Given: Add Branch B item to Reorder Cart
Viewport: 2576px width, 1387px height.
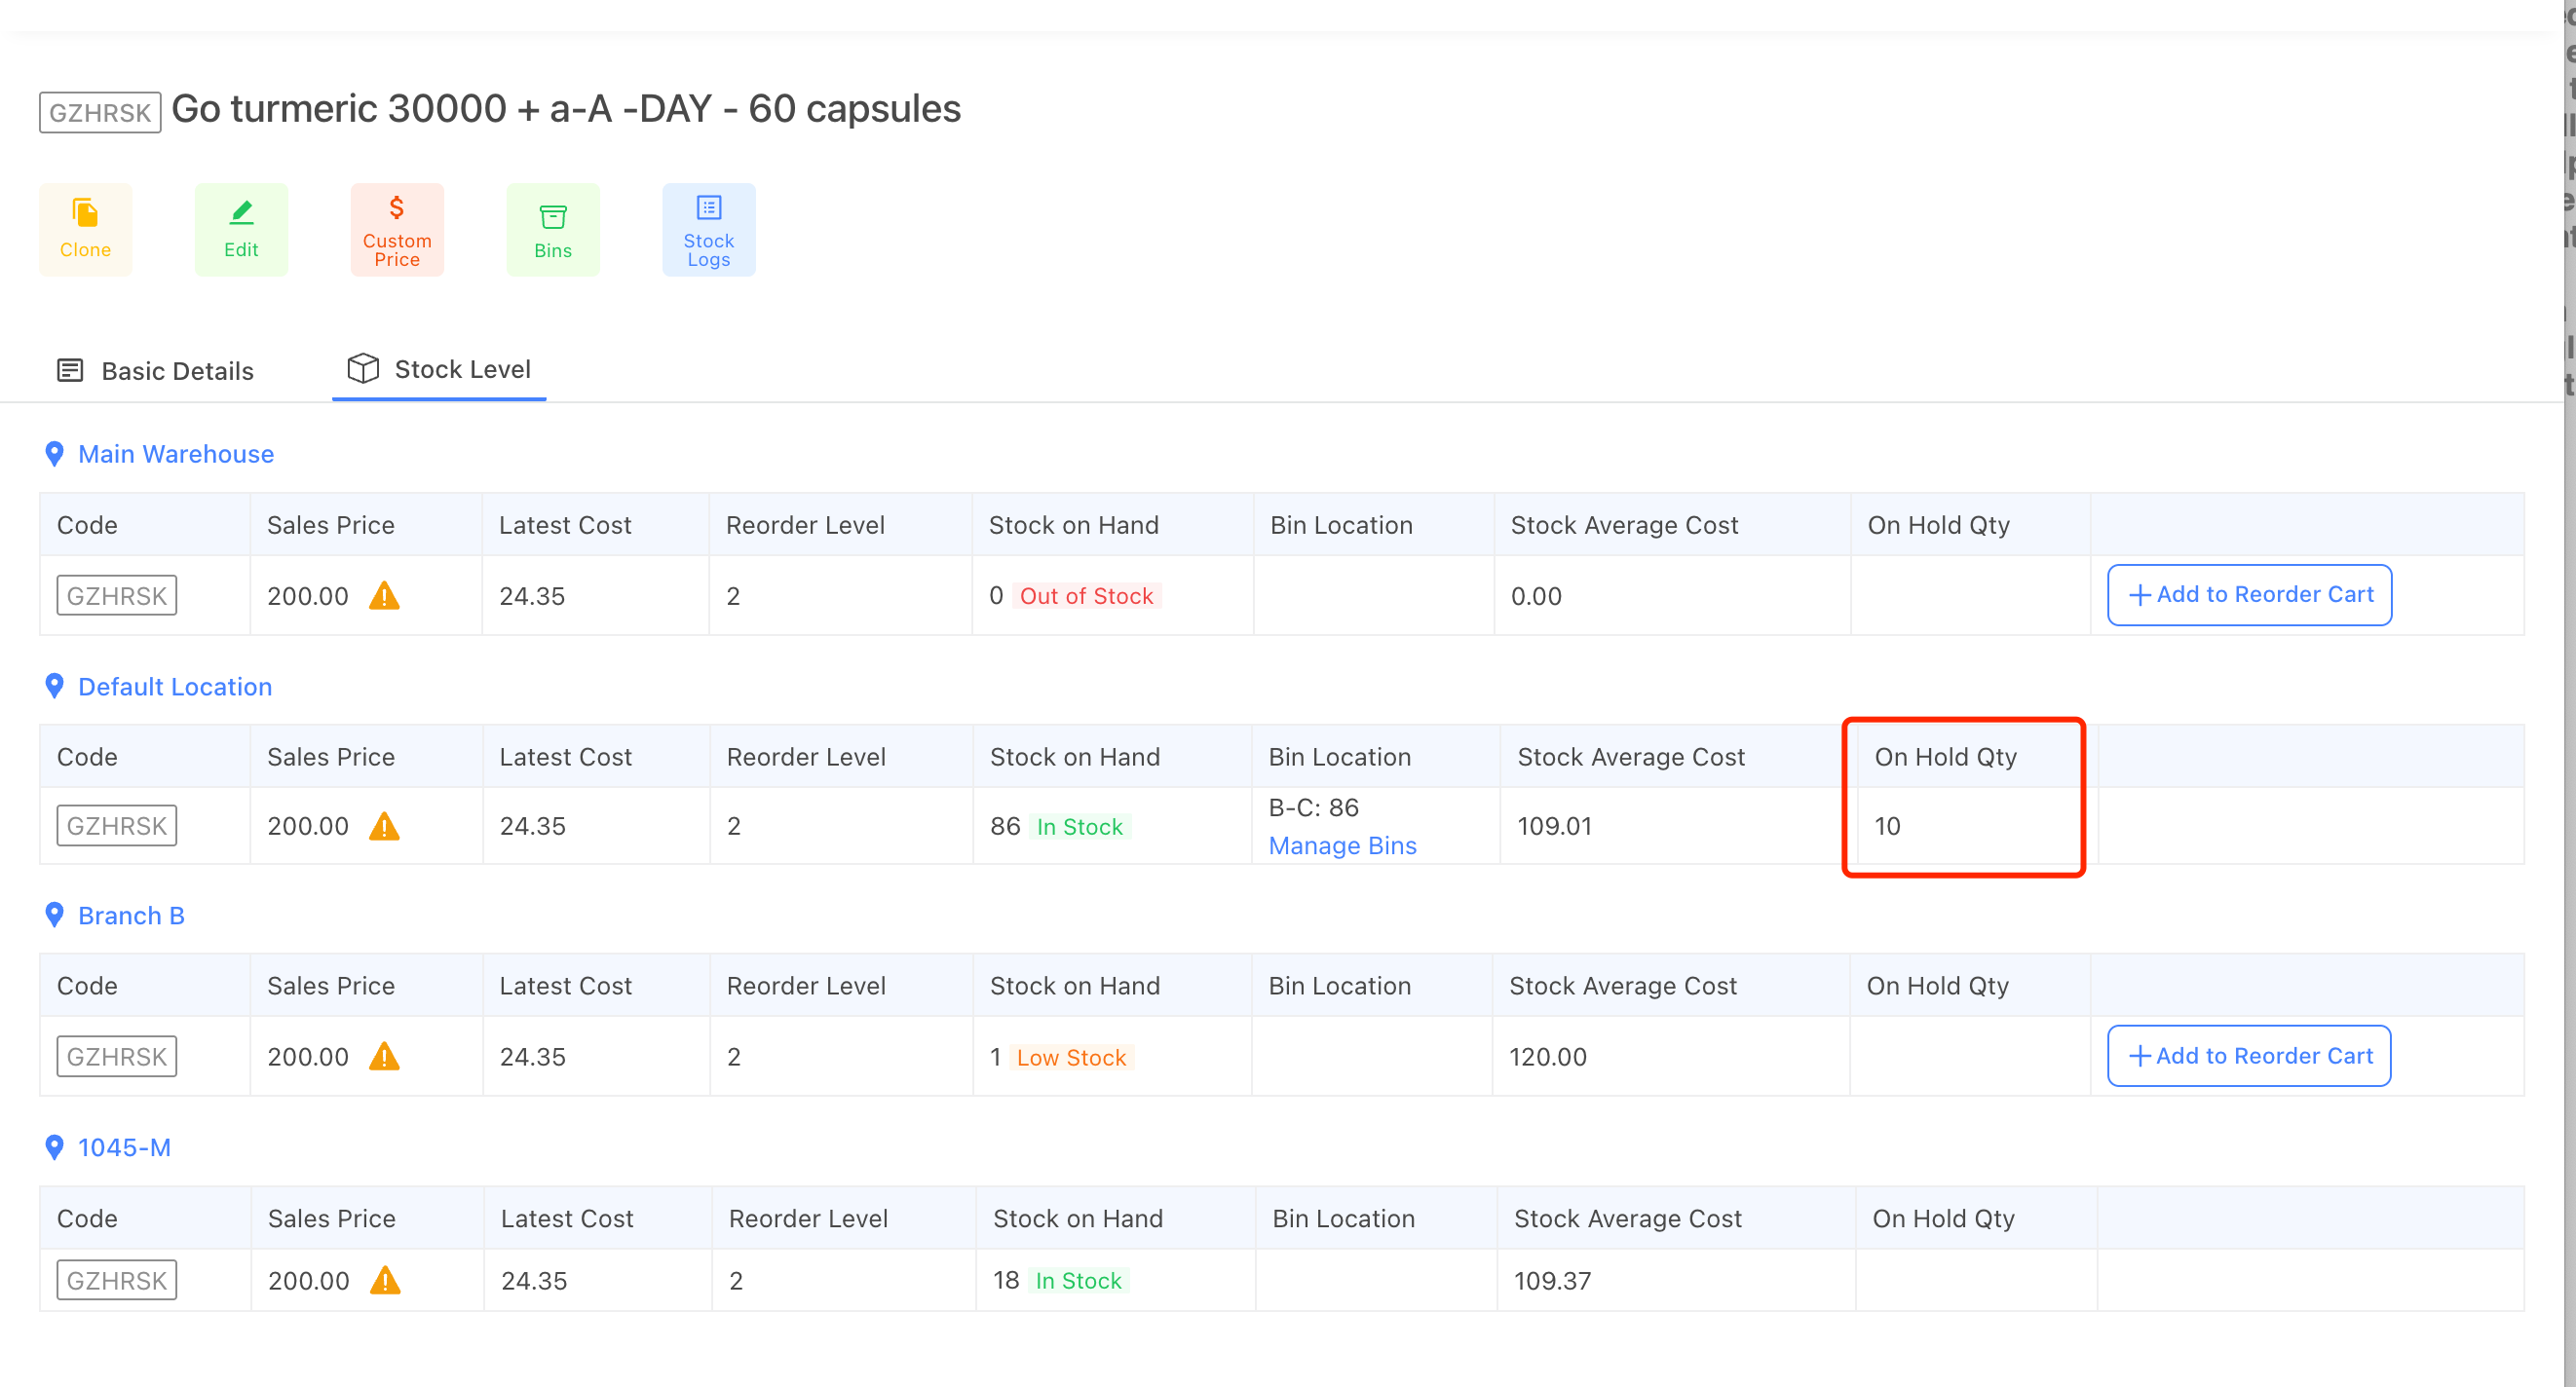Looking at the screenshot, I should tap(2248, 1056).
